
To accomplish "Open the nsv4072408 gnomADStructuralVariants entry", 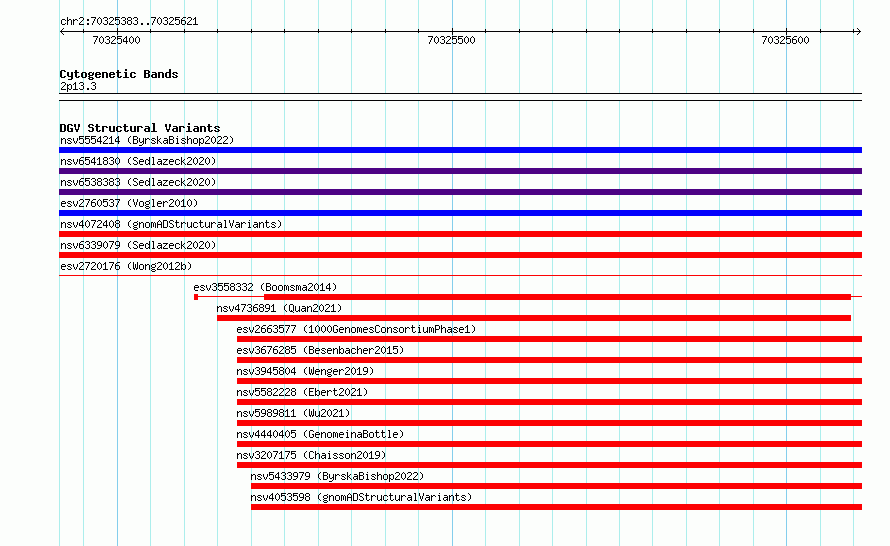I will [171, 224].
